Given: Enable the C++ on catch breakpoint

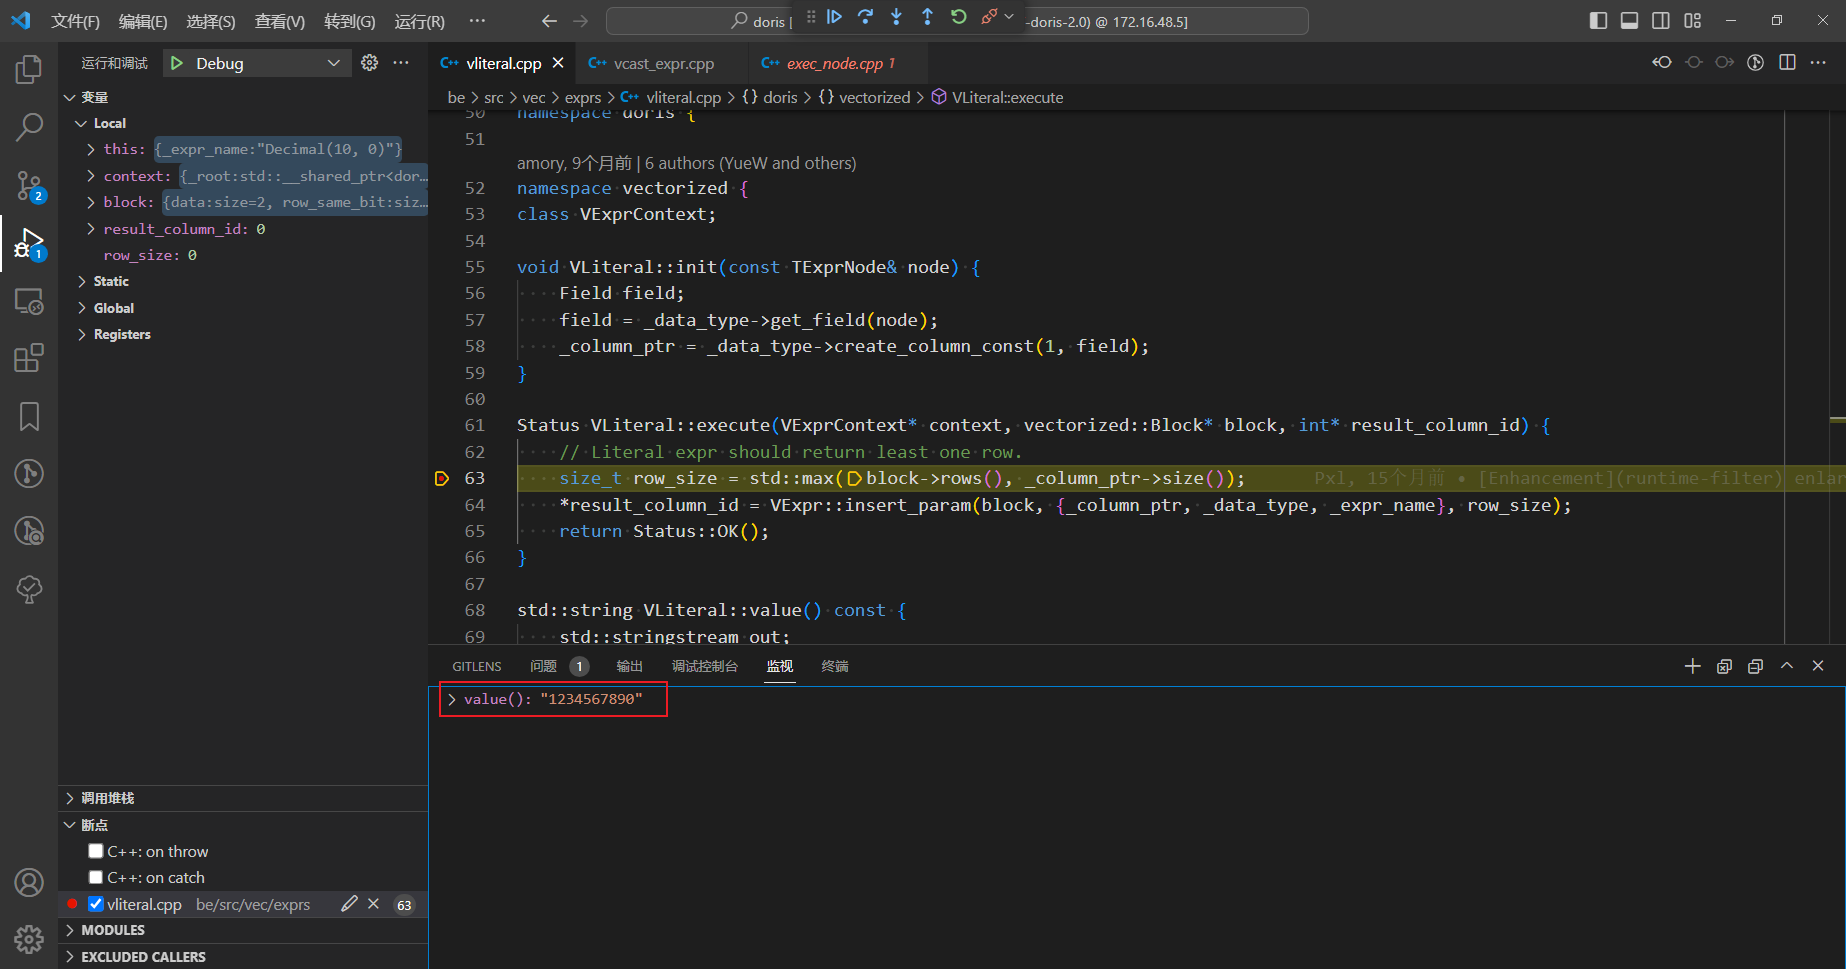Looking at the screenshot, I should [96, 877].
